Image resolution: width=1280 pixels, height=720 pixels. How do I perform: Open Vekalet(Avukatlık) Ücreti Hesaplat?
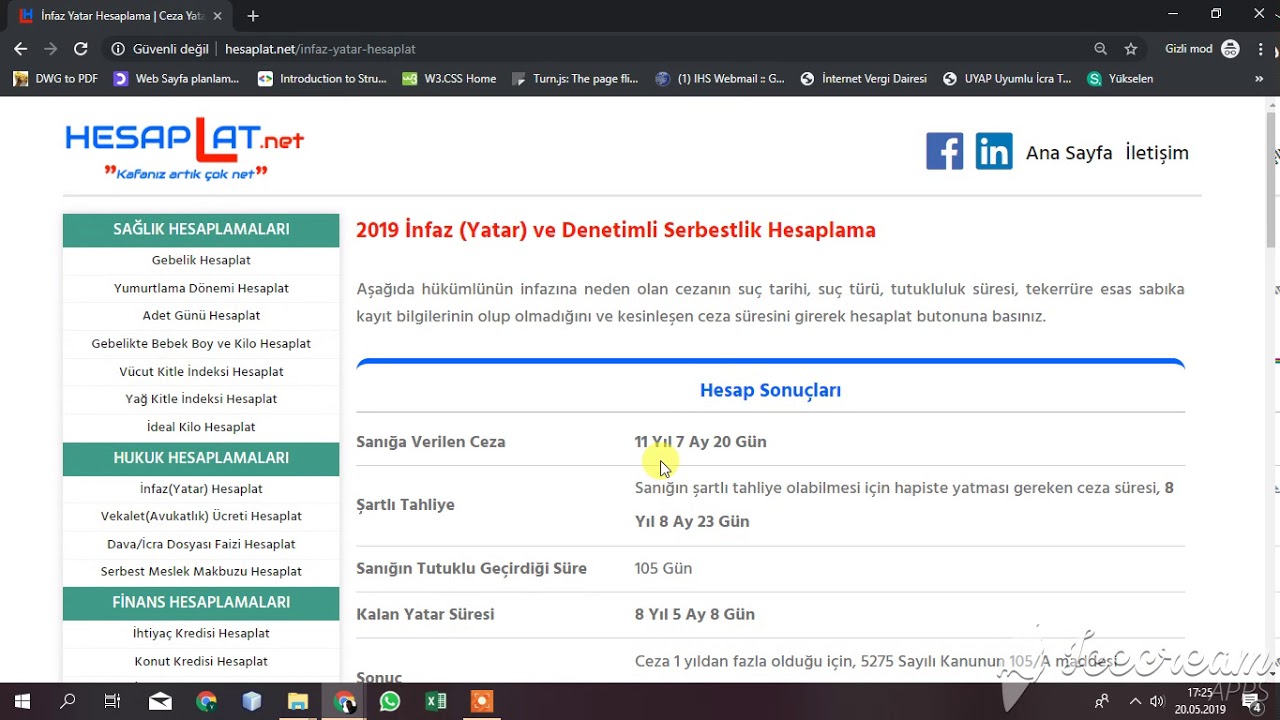pyautogui.click(x=201, y=516)
